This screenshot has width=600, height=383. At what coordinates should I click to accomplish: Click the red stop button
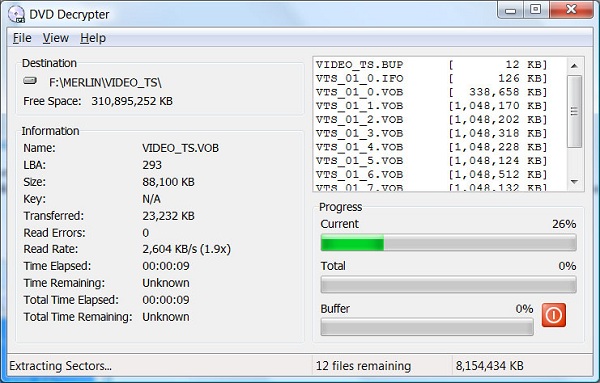[x=554, y=315]
